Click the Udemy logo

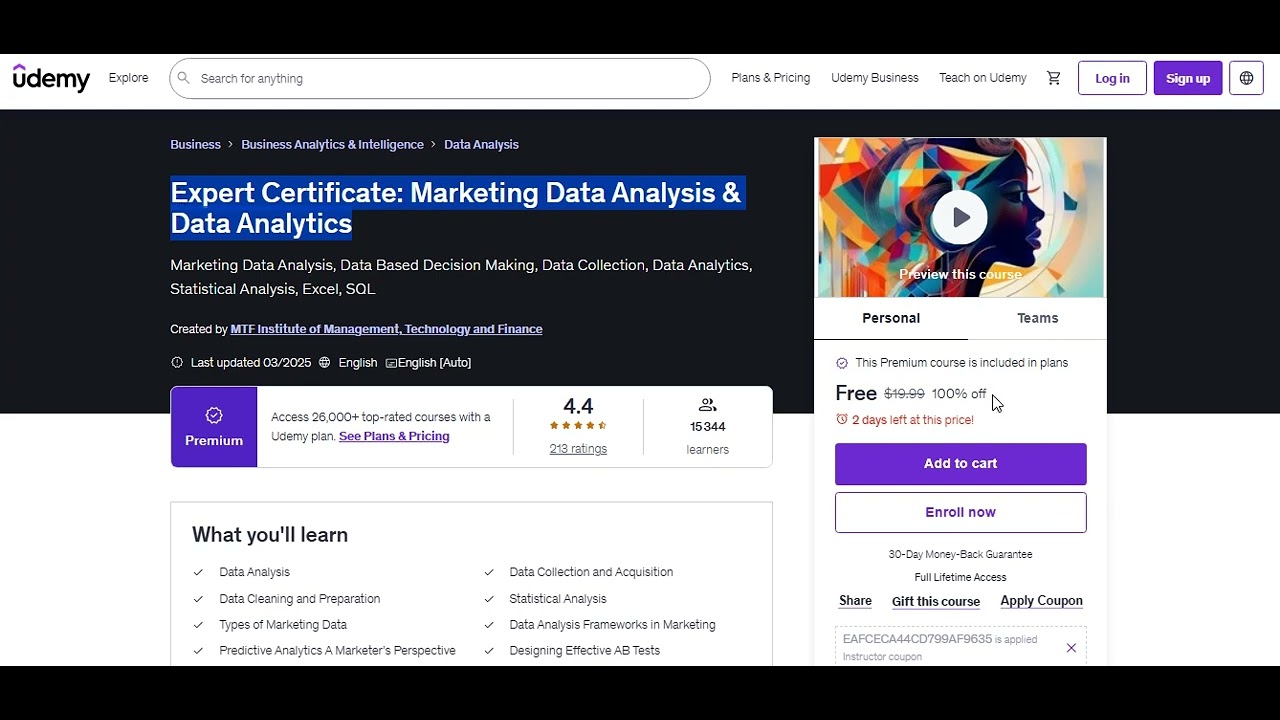click(51, 78)
